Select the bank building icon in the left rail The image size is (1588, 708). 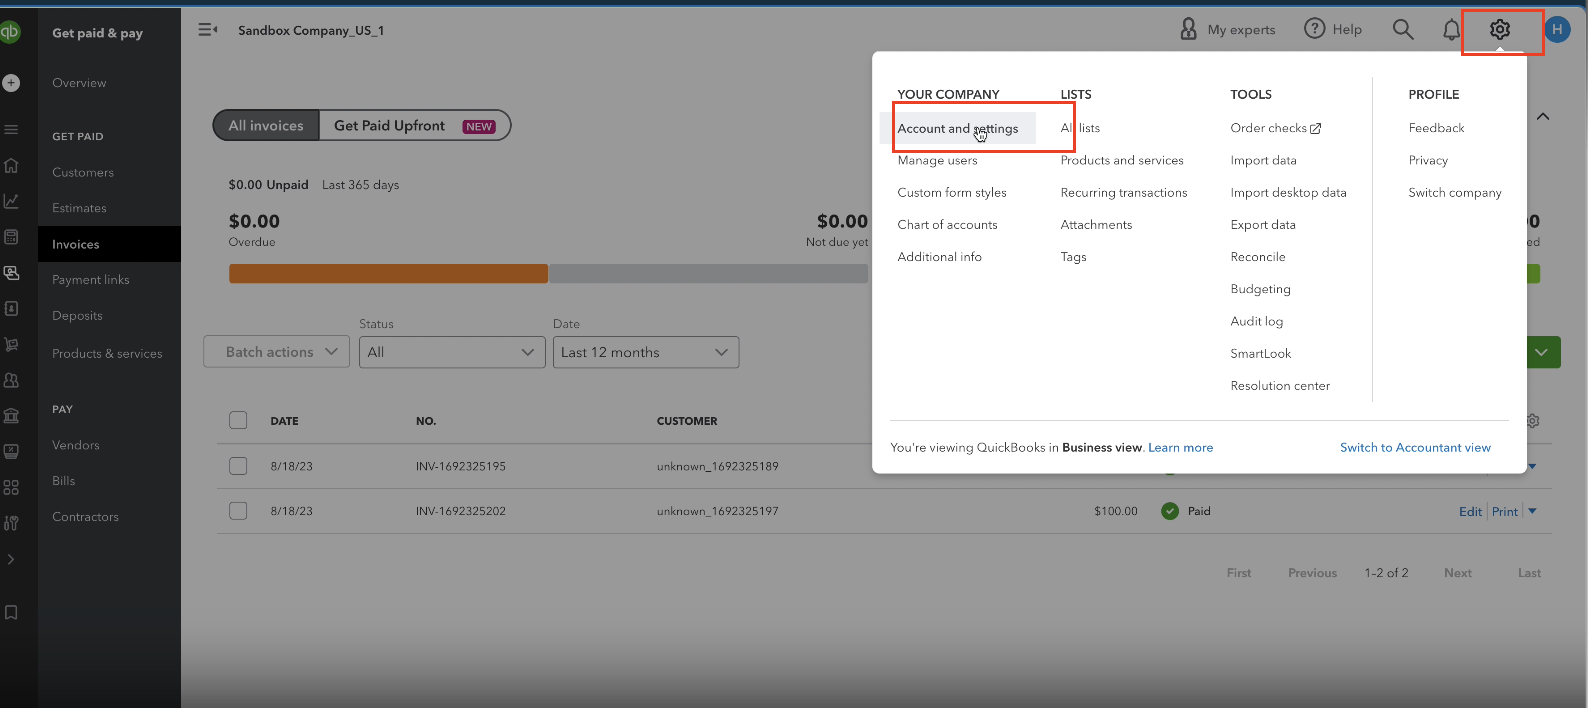11,416
